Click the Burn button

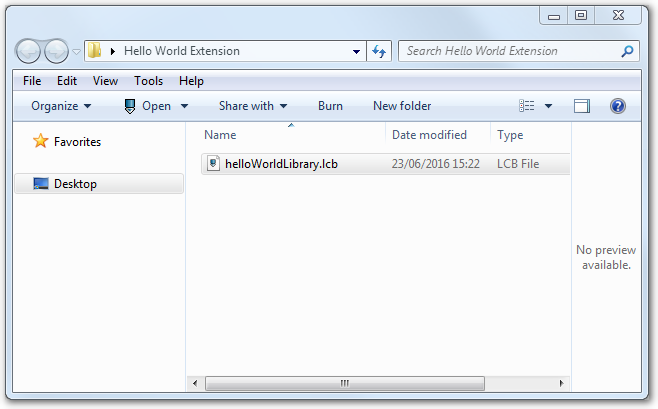pos(330,106)
